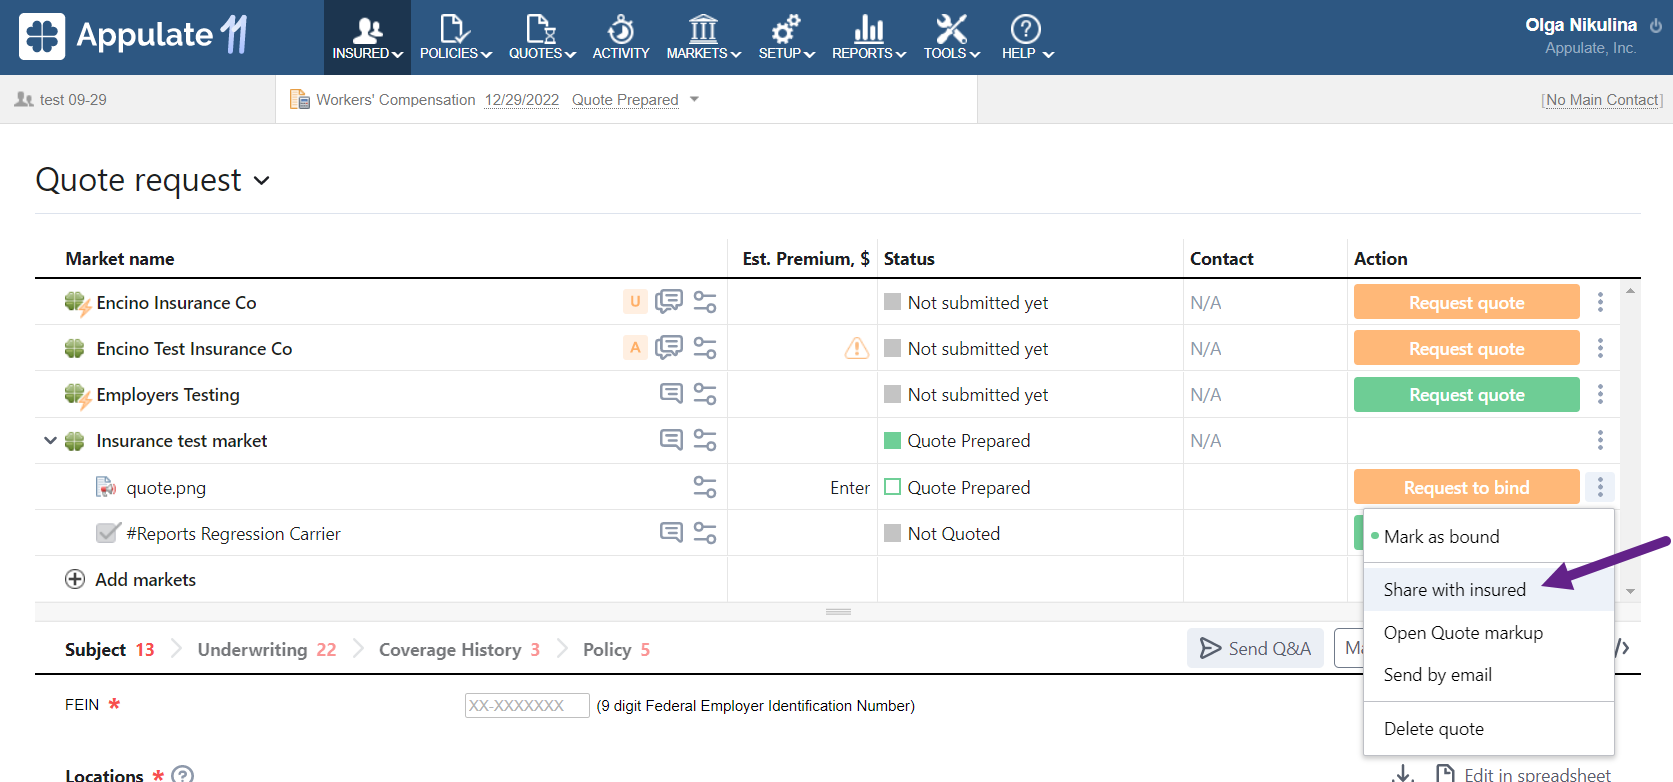Open messages for Encino Test Insurance Co

(x=669, y=347)
